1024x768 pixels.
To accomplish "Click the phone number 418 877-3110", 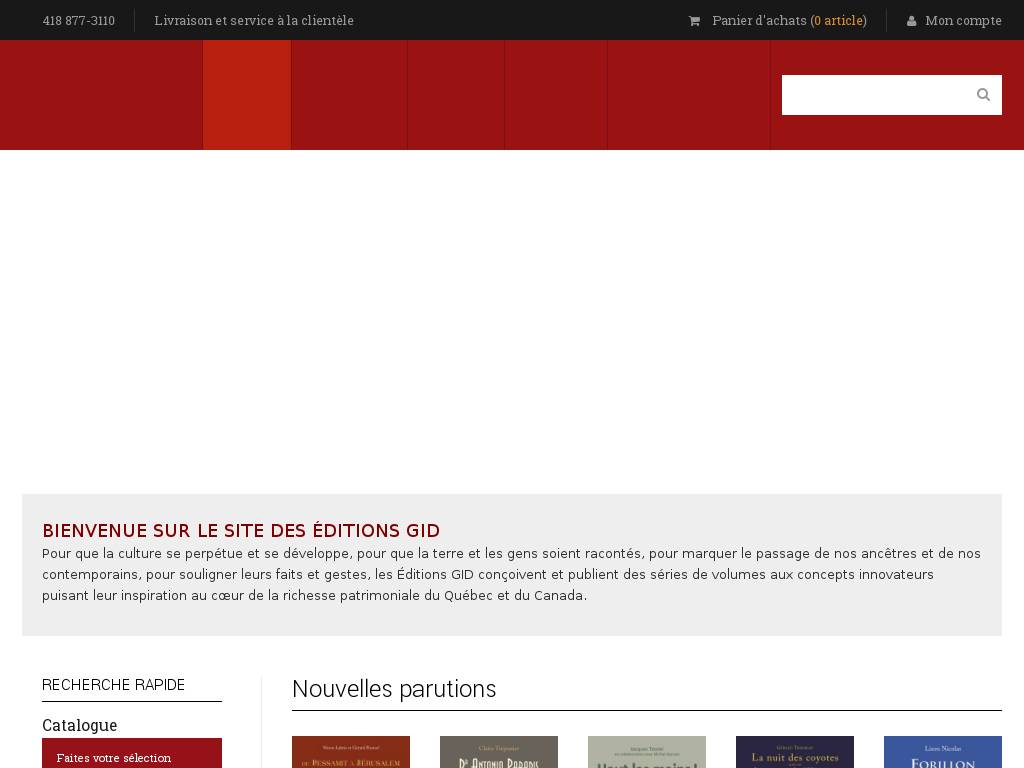I will [x=78, y=21].
